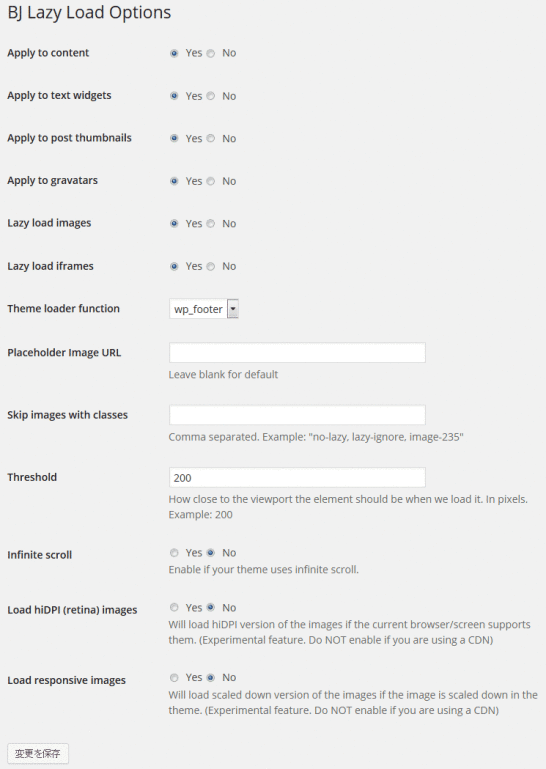
Task: Select No for Apply to content
Action: 211,53
